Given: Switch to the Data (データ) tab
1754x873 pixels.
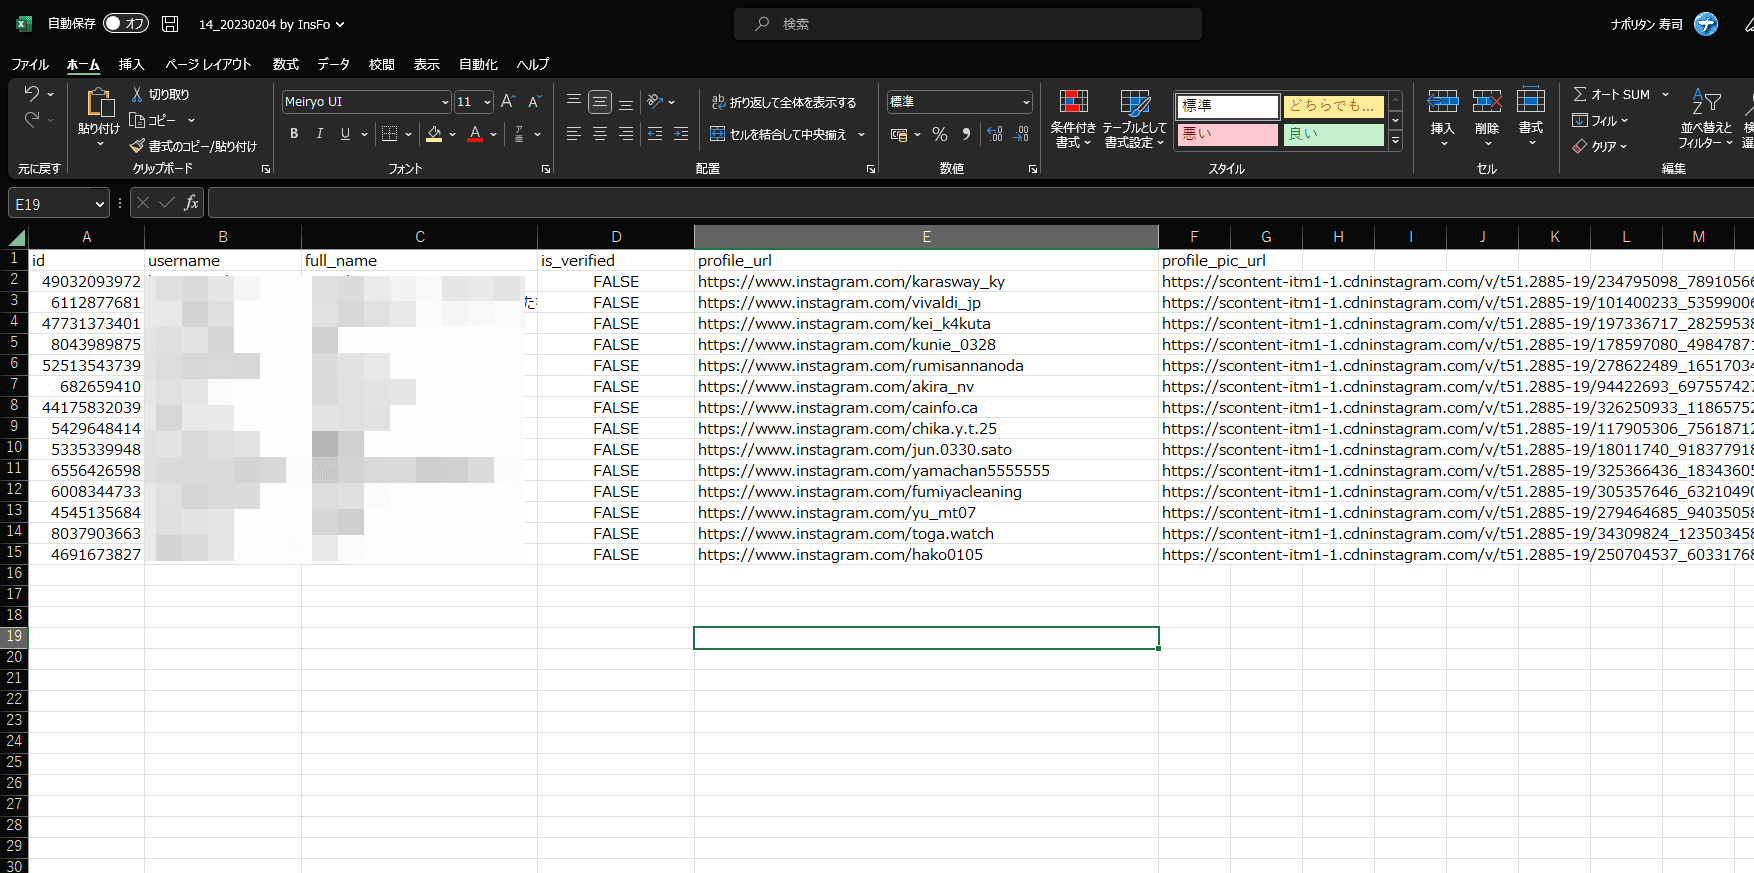Looking at the screenshot, I should pos(334,64).
